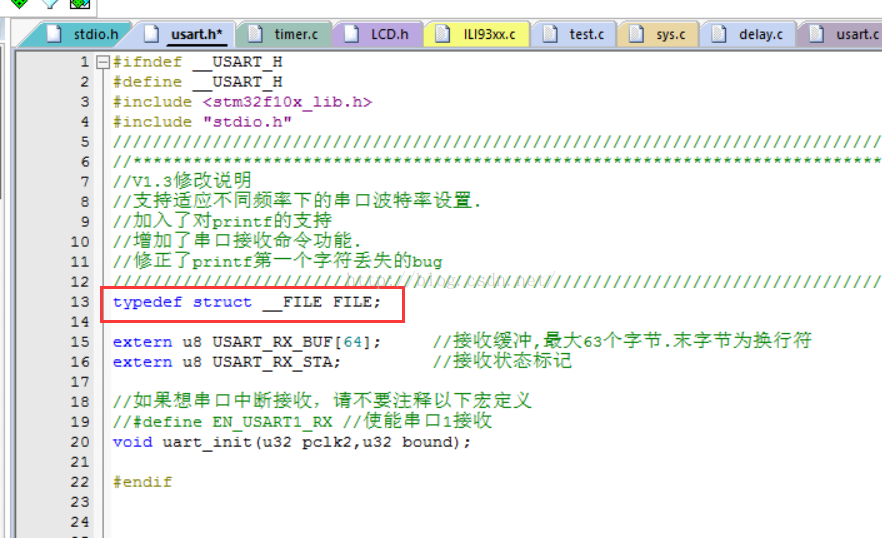Click line number 13 in the gutter

pos(80,302)
